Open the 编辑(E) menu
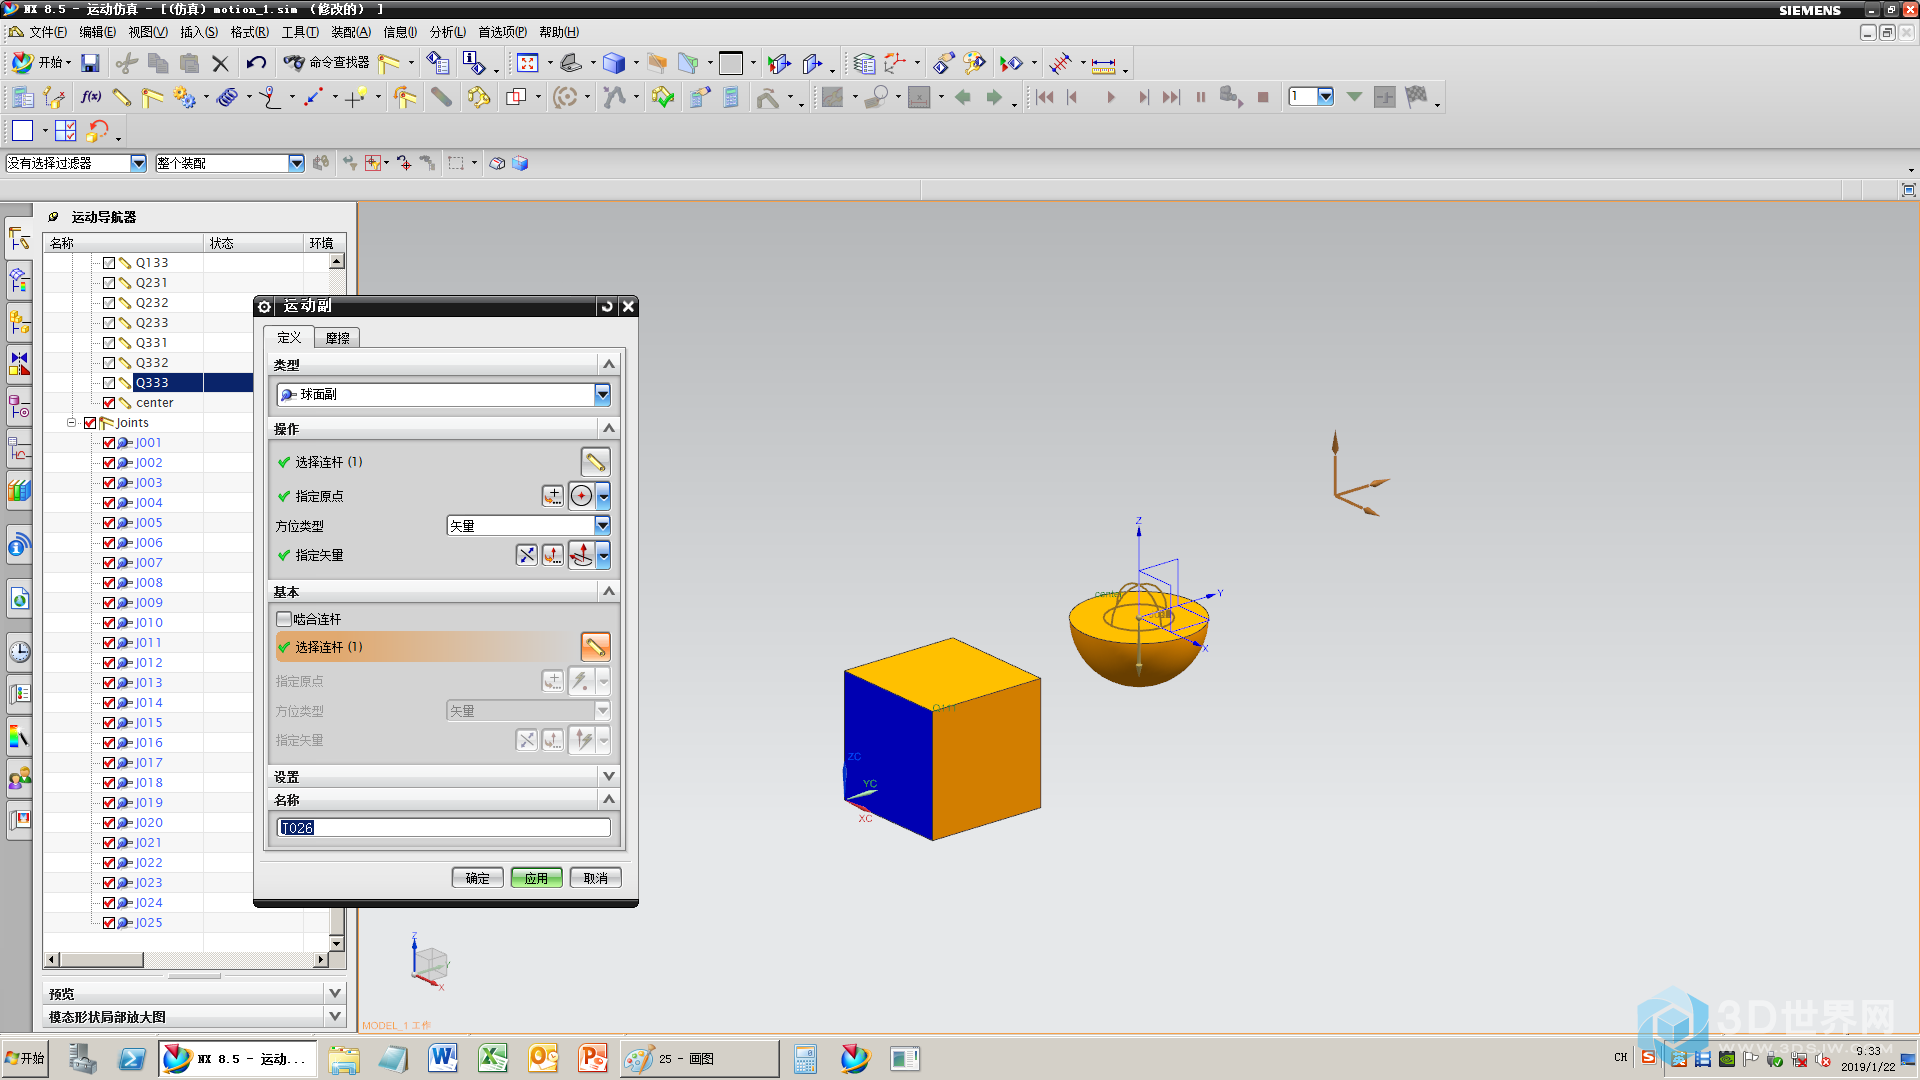The height and width of the screenshot is (1080, 1920). (x=97, y=32)
